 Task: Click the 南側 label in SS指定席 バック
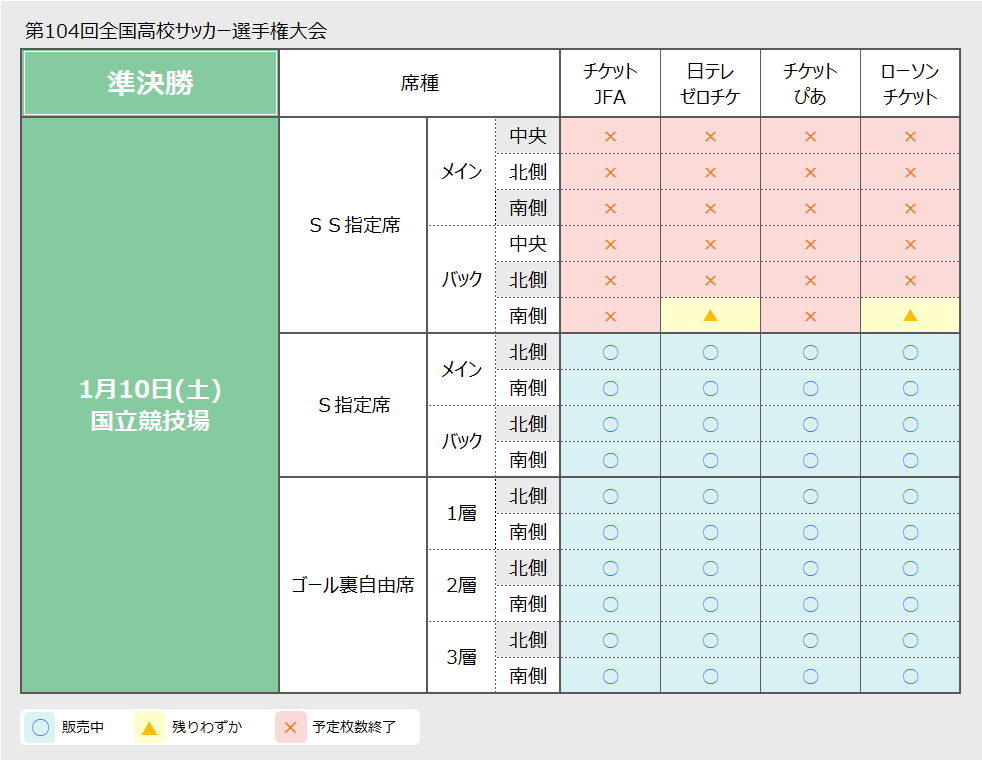click(x=528, y=316)
